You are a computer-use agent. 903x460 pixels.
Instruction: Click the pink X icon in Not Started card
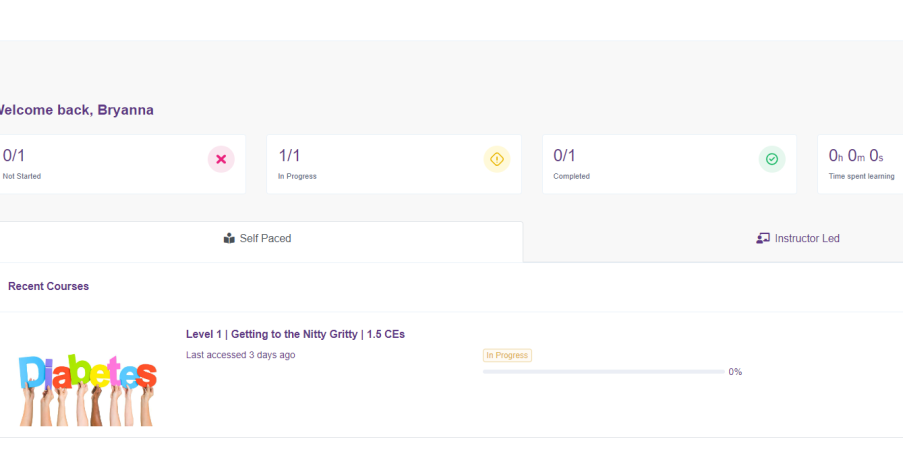point(221,159)
